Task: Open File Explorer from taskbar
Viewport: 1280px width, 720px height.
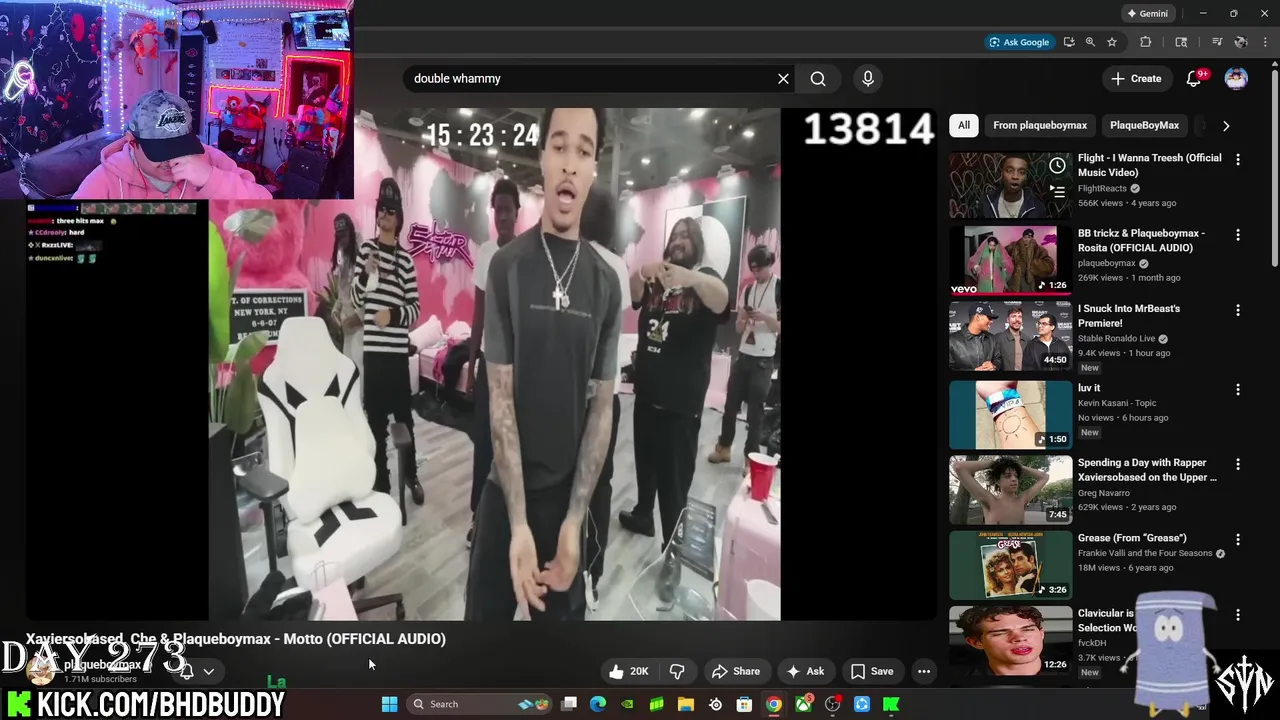Action: tap(686, 704)
